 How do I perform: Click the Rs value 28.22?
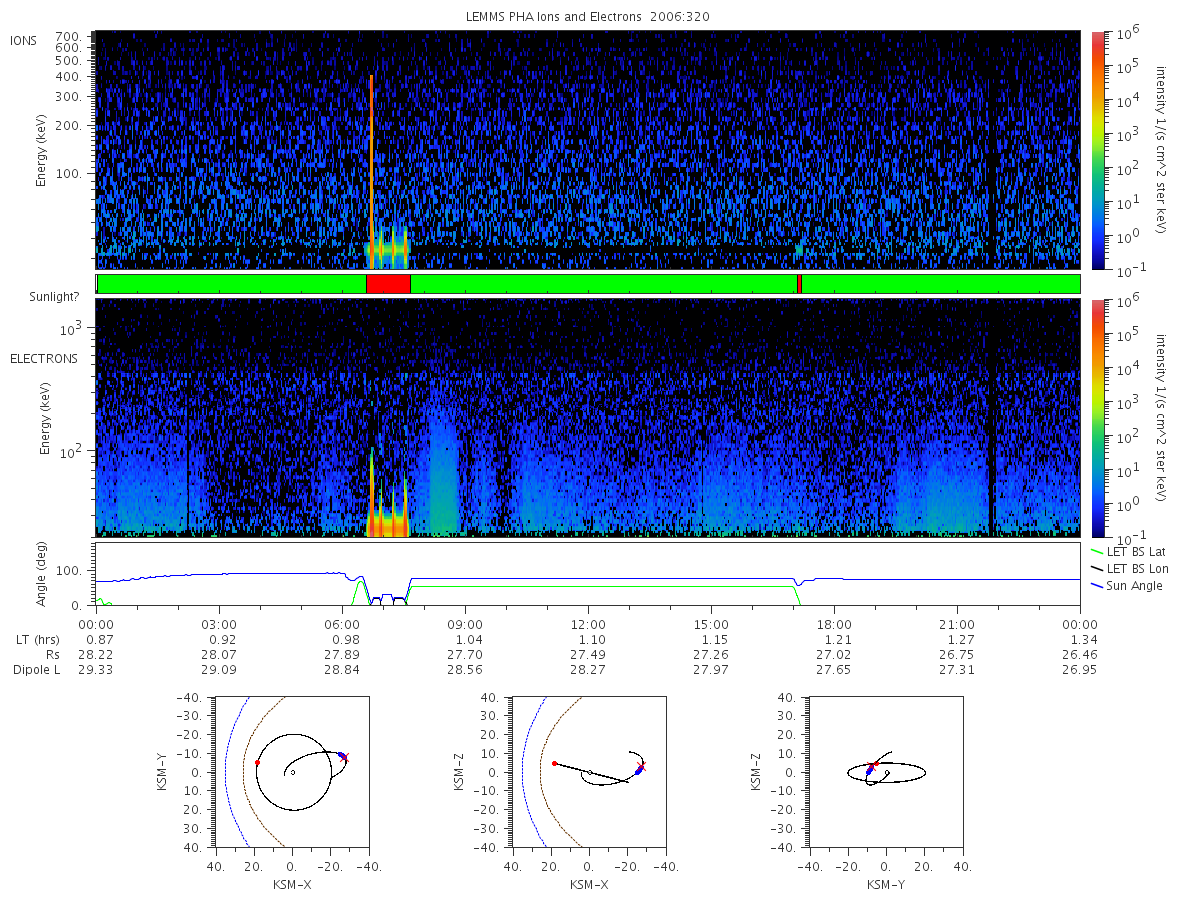coord(97,654)
